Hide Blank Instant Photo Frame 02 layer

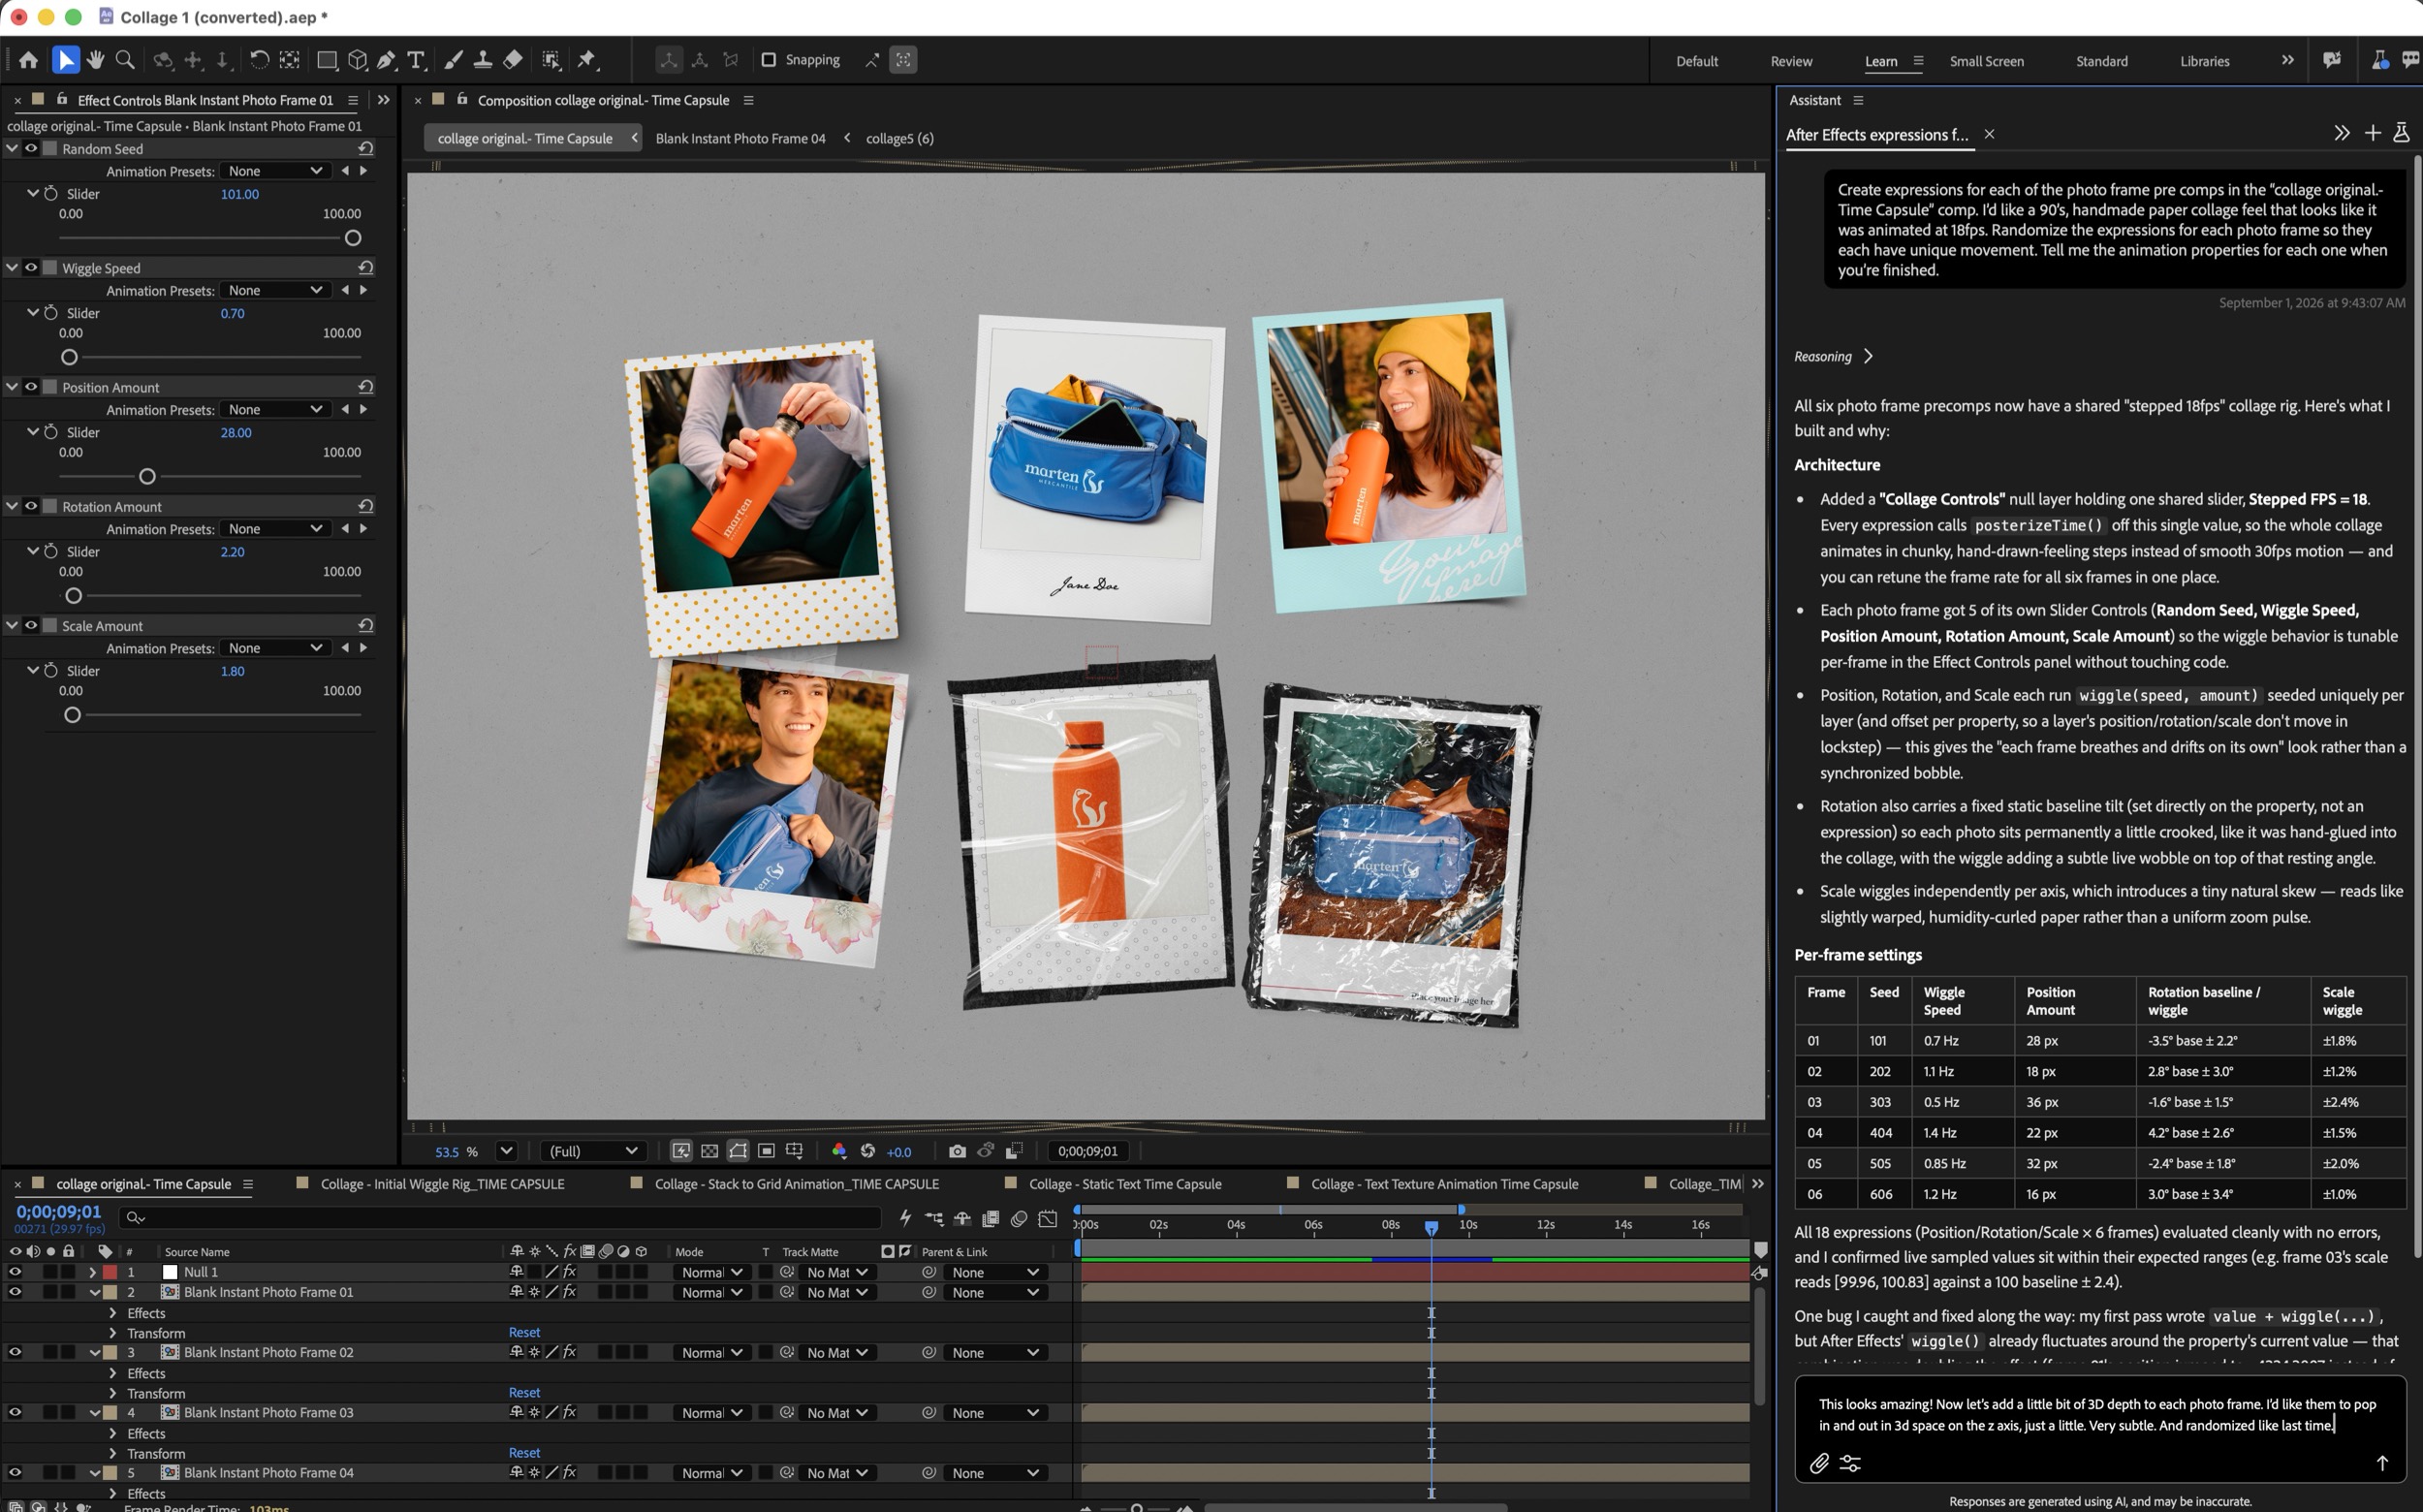pyautogui.click(x=14, y=1352)
